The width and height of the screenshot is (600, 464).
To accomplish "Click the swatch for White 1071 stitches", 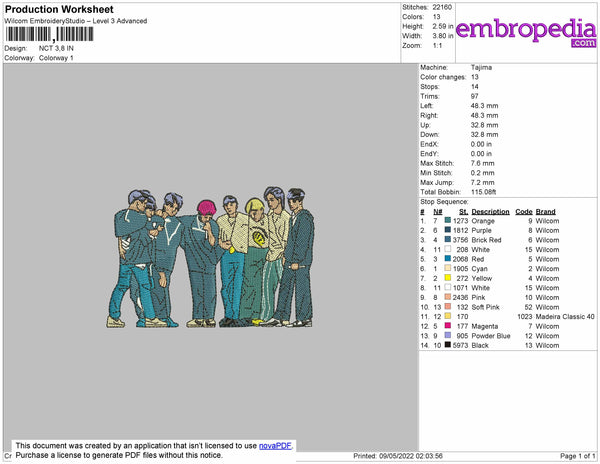I will click(x=448, y=288).
